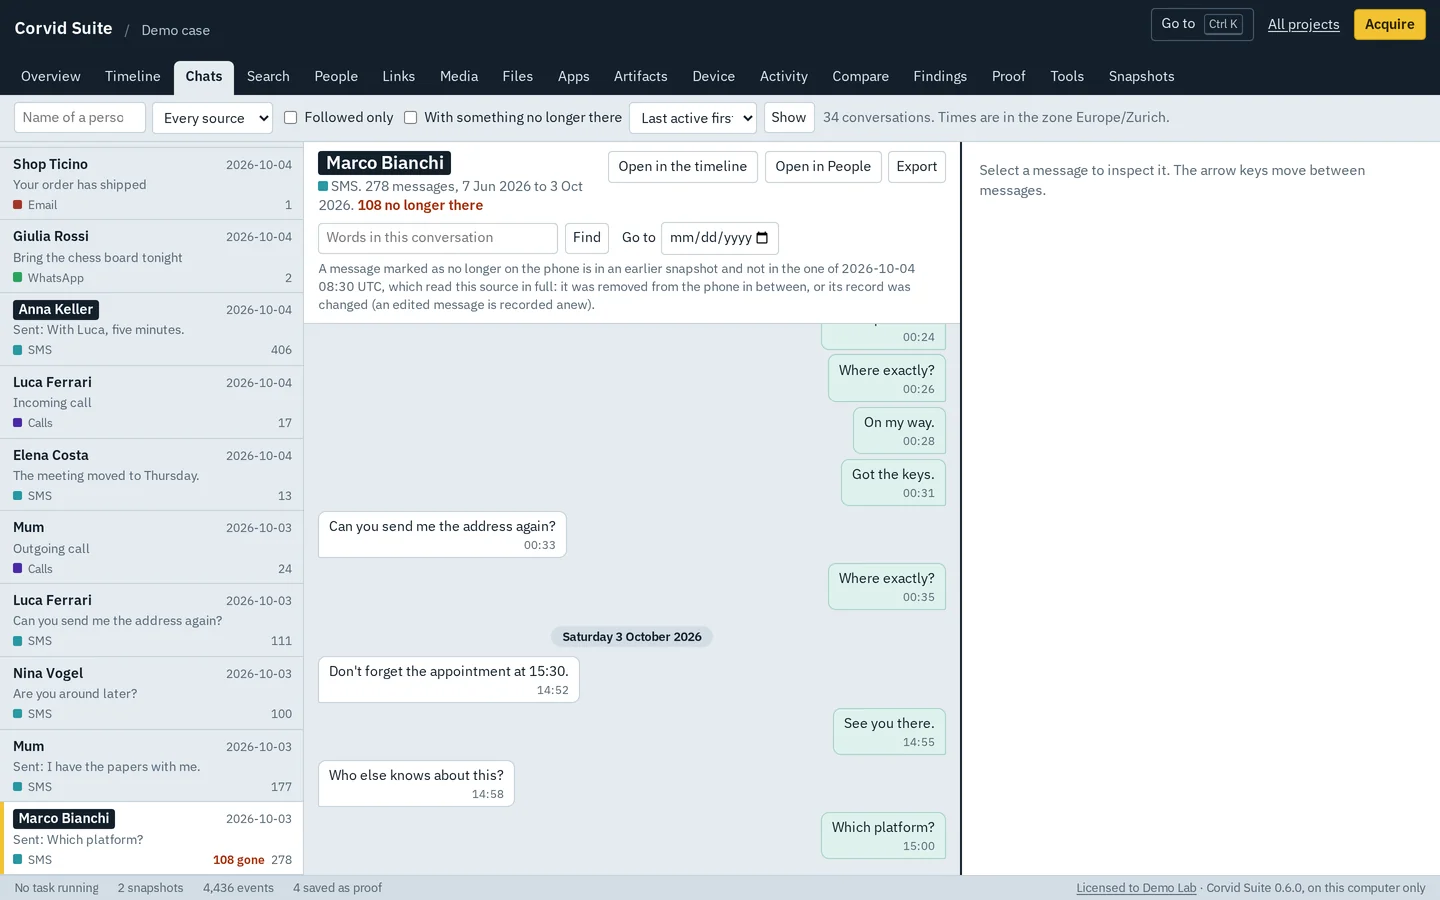
Task: Click Open in the timeline button
Action: point(683,167)
